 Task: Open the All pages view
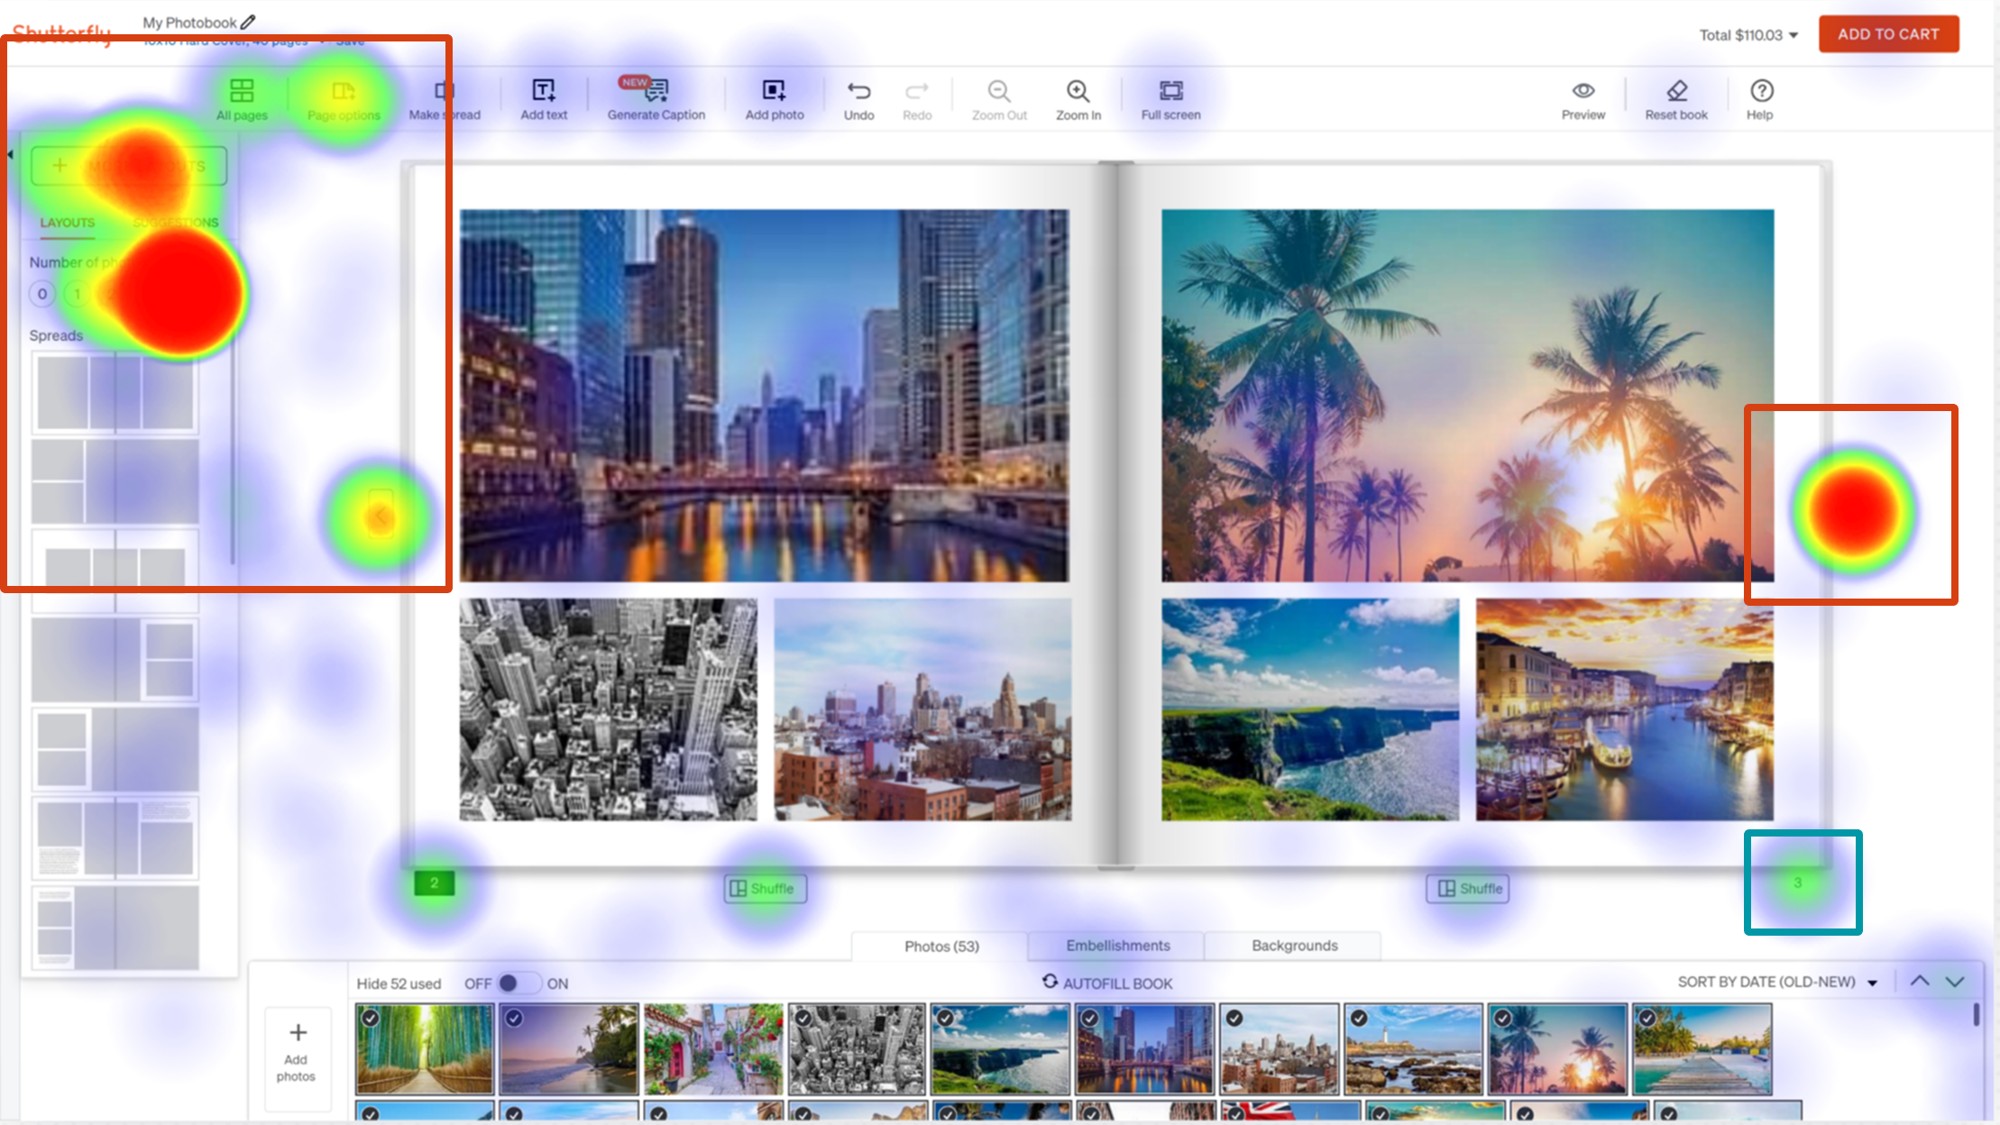(242, 99)
